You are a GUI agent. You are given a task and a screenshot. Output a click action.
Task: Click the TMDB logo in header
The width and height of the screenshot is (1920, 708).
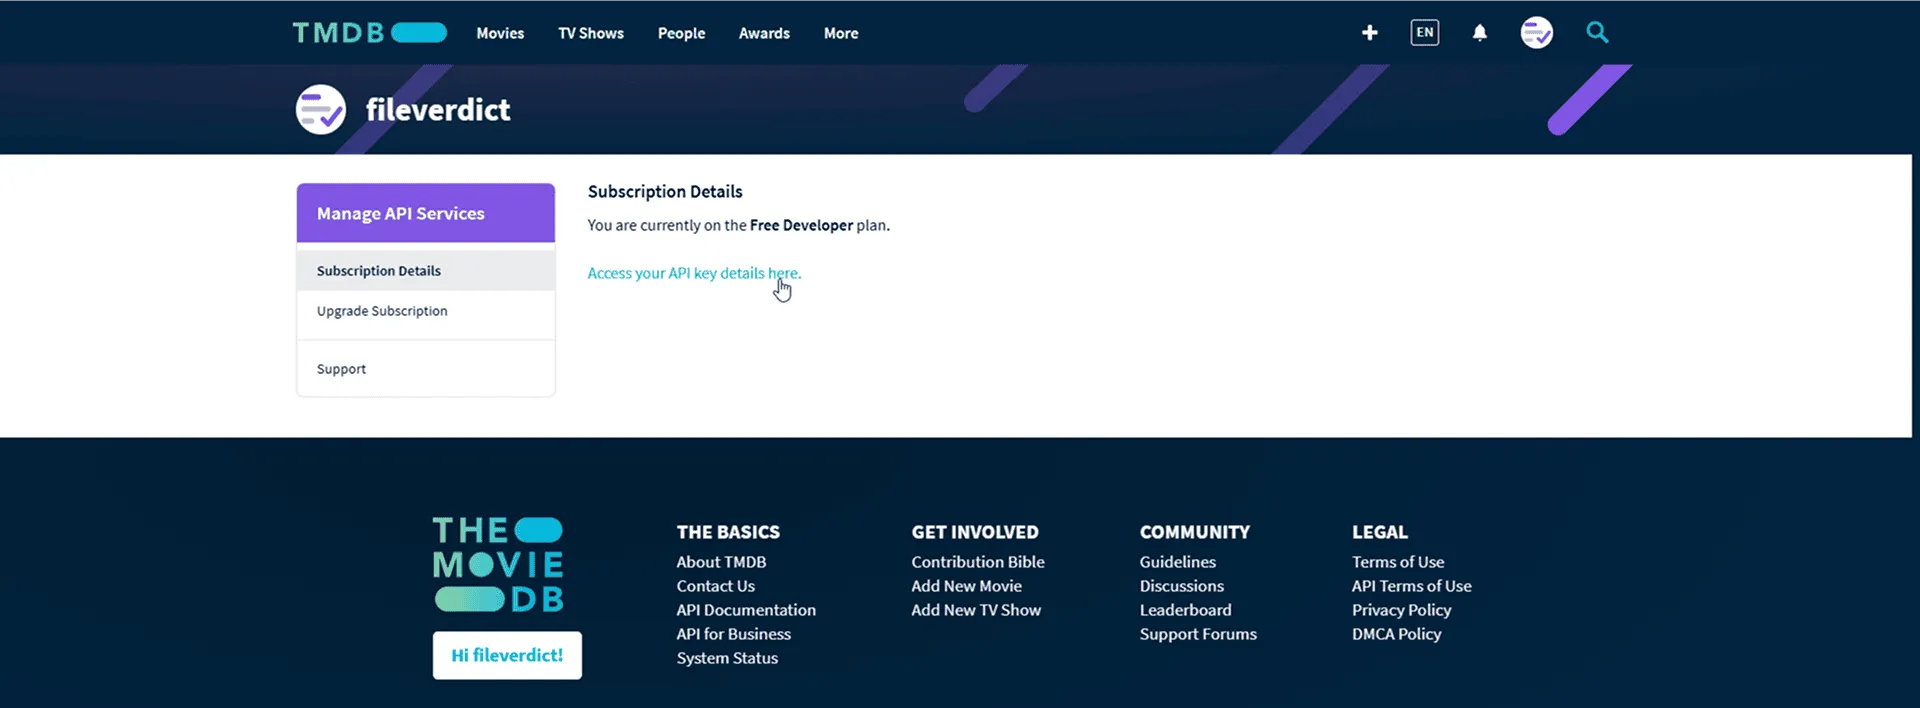(369, 33)
